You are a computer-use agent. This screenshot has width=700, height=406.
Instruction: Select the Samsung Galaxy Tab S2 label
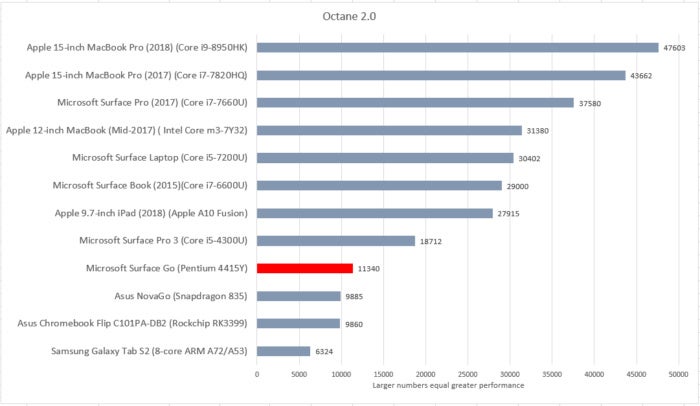click(149, 351)
